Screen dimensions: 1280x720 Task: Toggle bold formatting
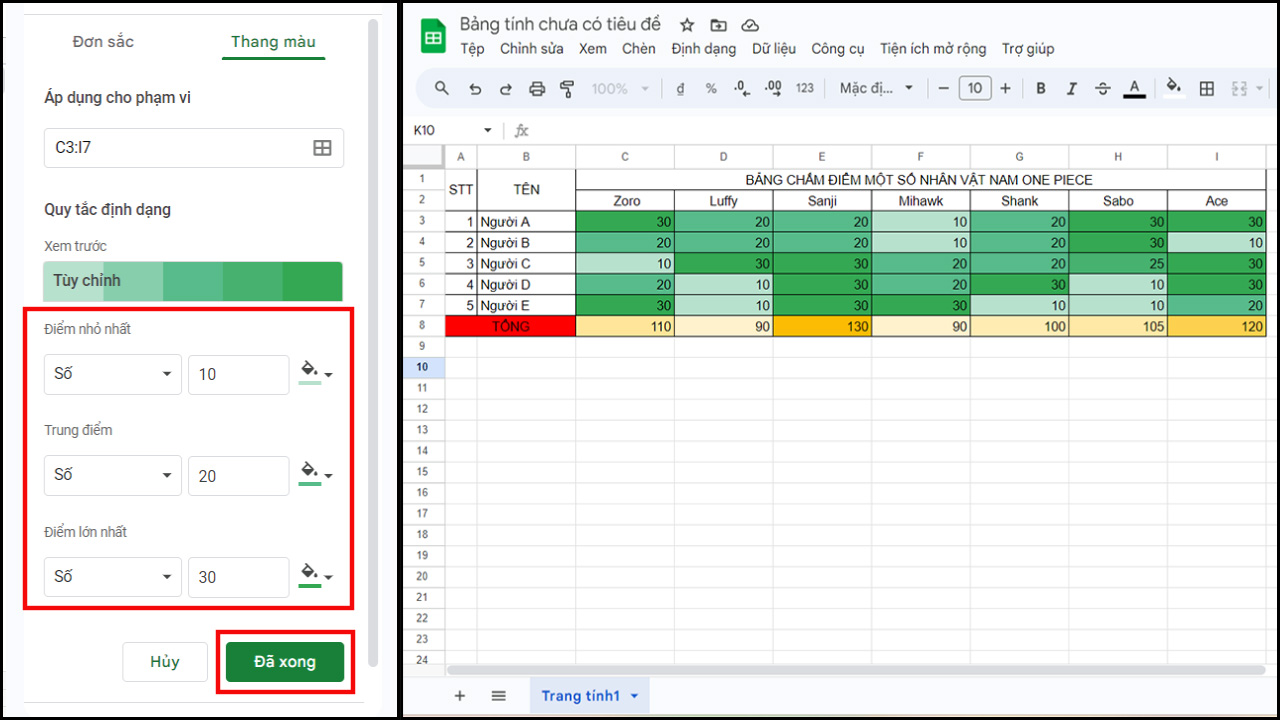pyautogui.click(x=1040, y=88)
